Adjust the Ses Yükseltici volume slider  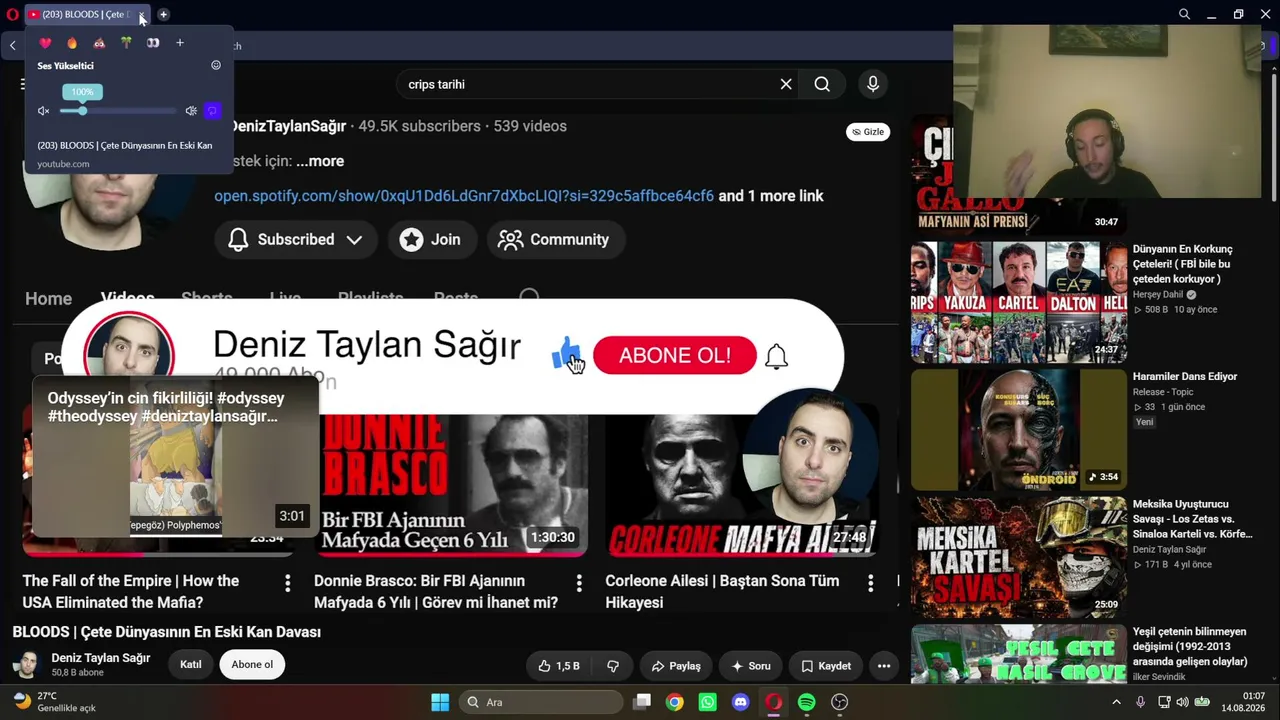[x=118, y=111]
